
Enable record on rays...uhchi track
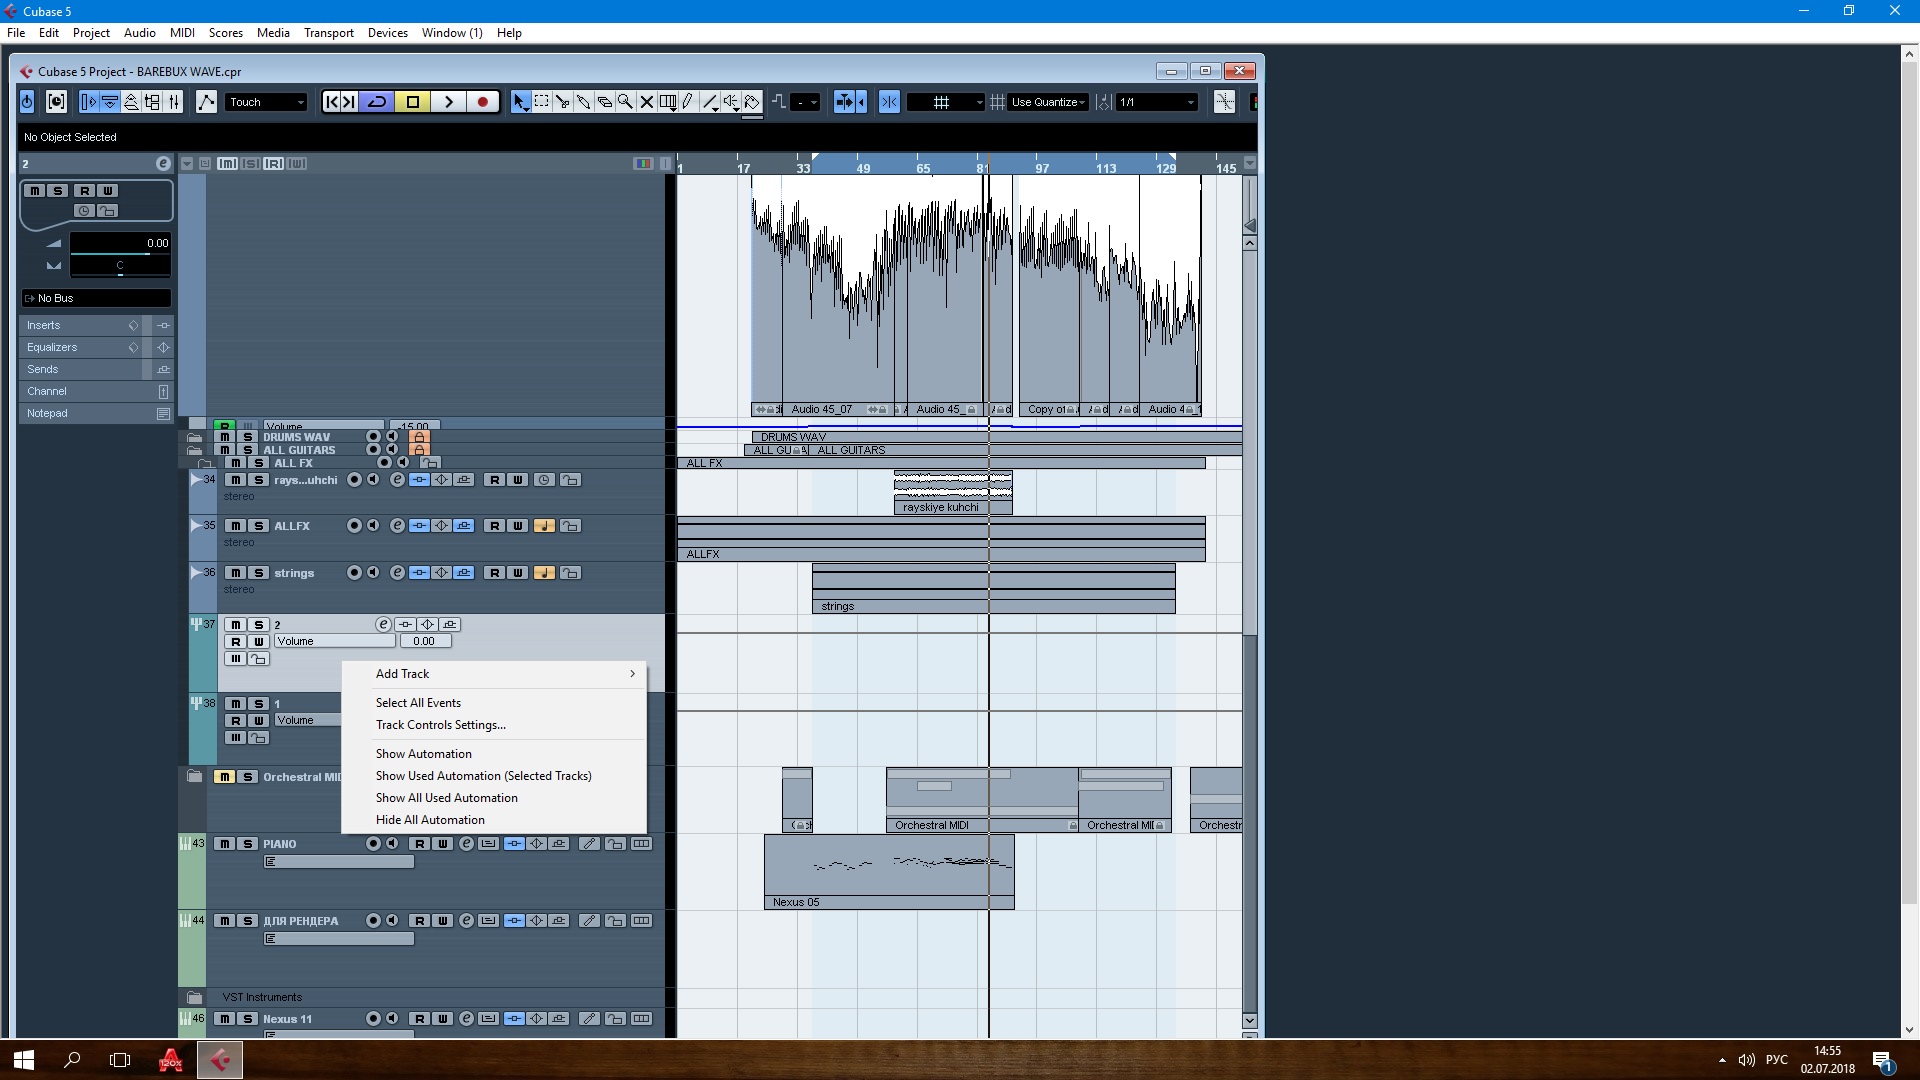click(x=354, y=480)
